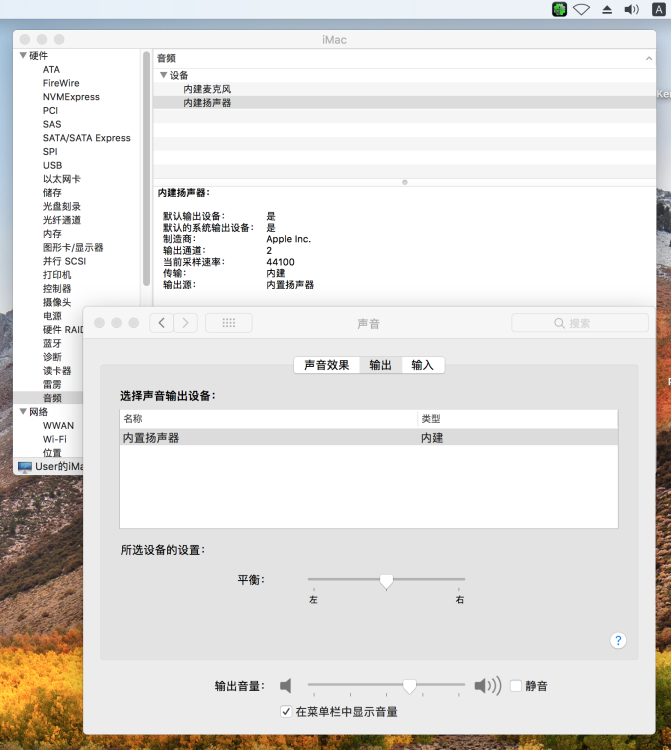
Task: Select 内建麦克风 device row
Action: pyautogui.click(x=404, y=89)
